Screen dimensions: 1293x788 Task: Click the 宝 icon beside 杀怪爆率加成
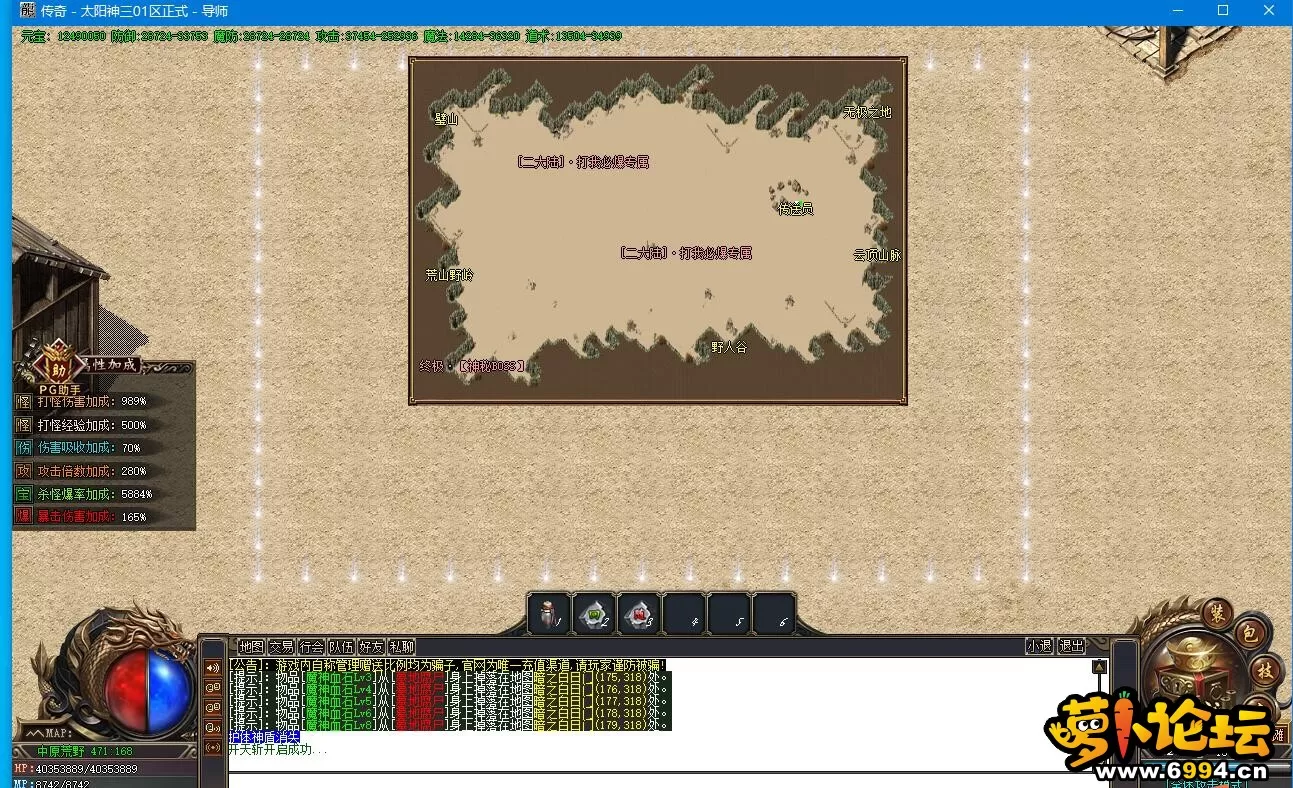click(x=24, y=494)
